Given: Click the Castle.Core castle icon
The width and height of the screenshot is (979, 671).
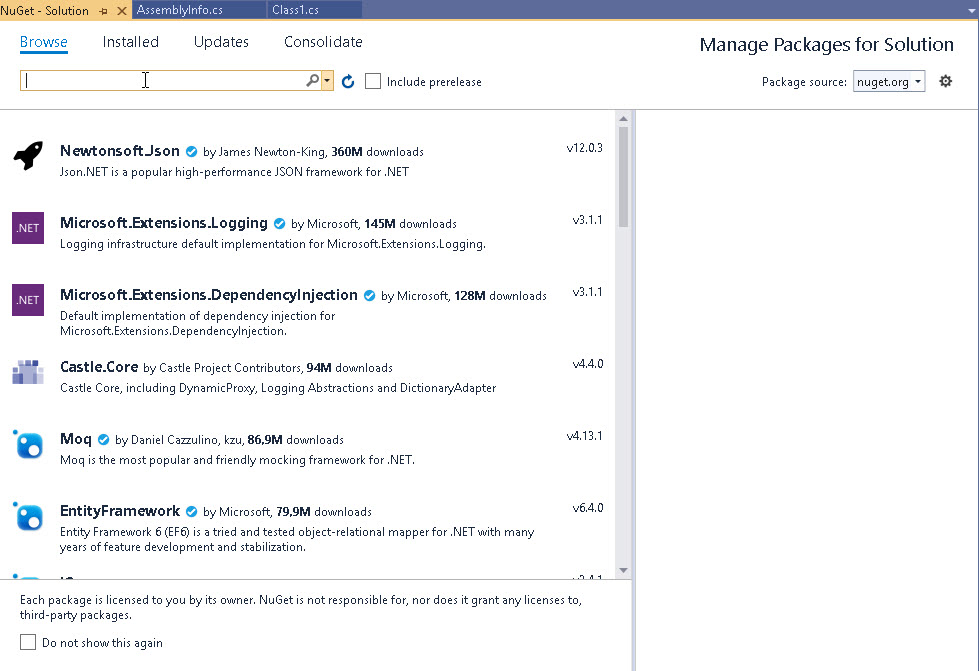Looking at the screenshot, I should coord(28,372).
